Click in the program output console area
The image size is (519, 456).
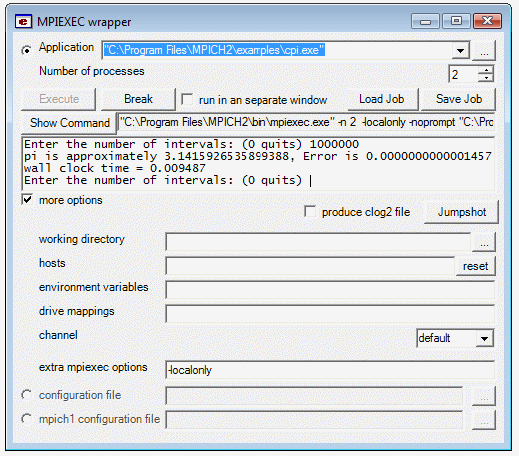pos(258,163)
